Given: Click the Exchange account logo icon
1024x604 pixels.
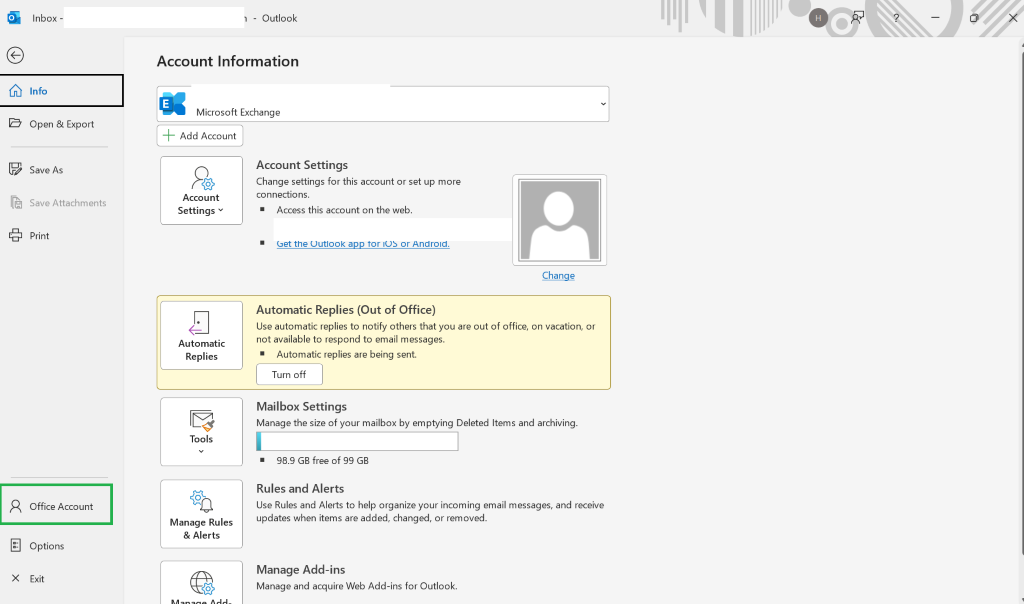Looking at the screenshot, I should coord(172,104).
